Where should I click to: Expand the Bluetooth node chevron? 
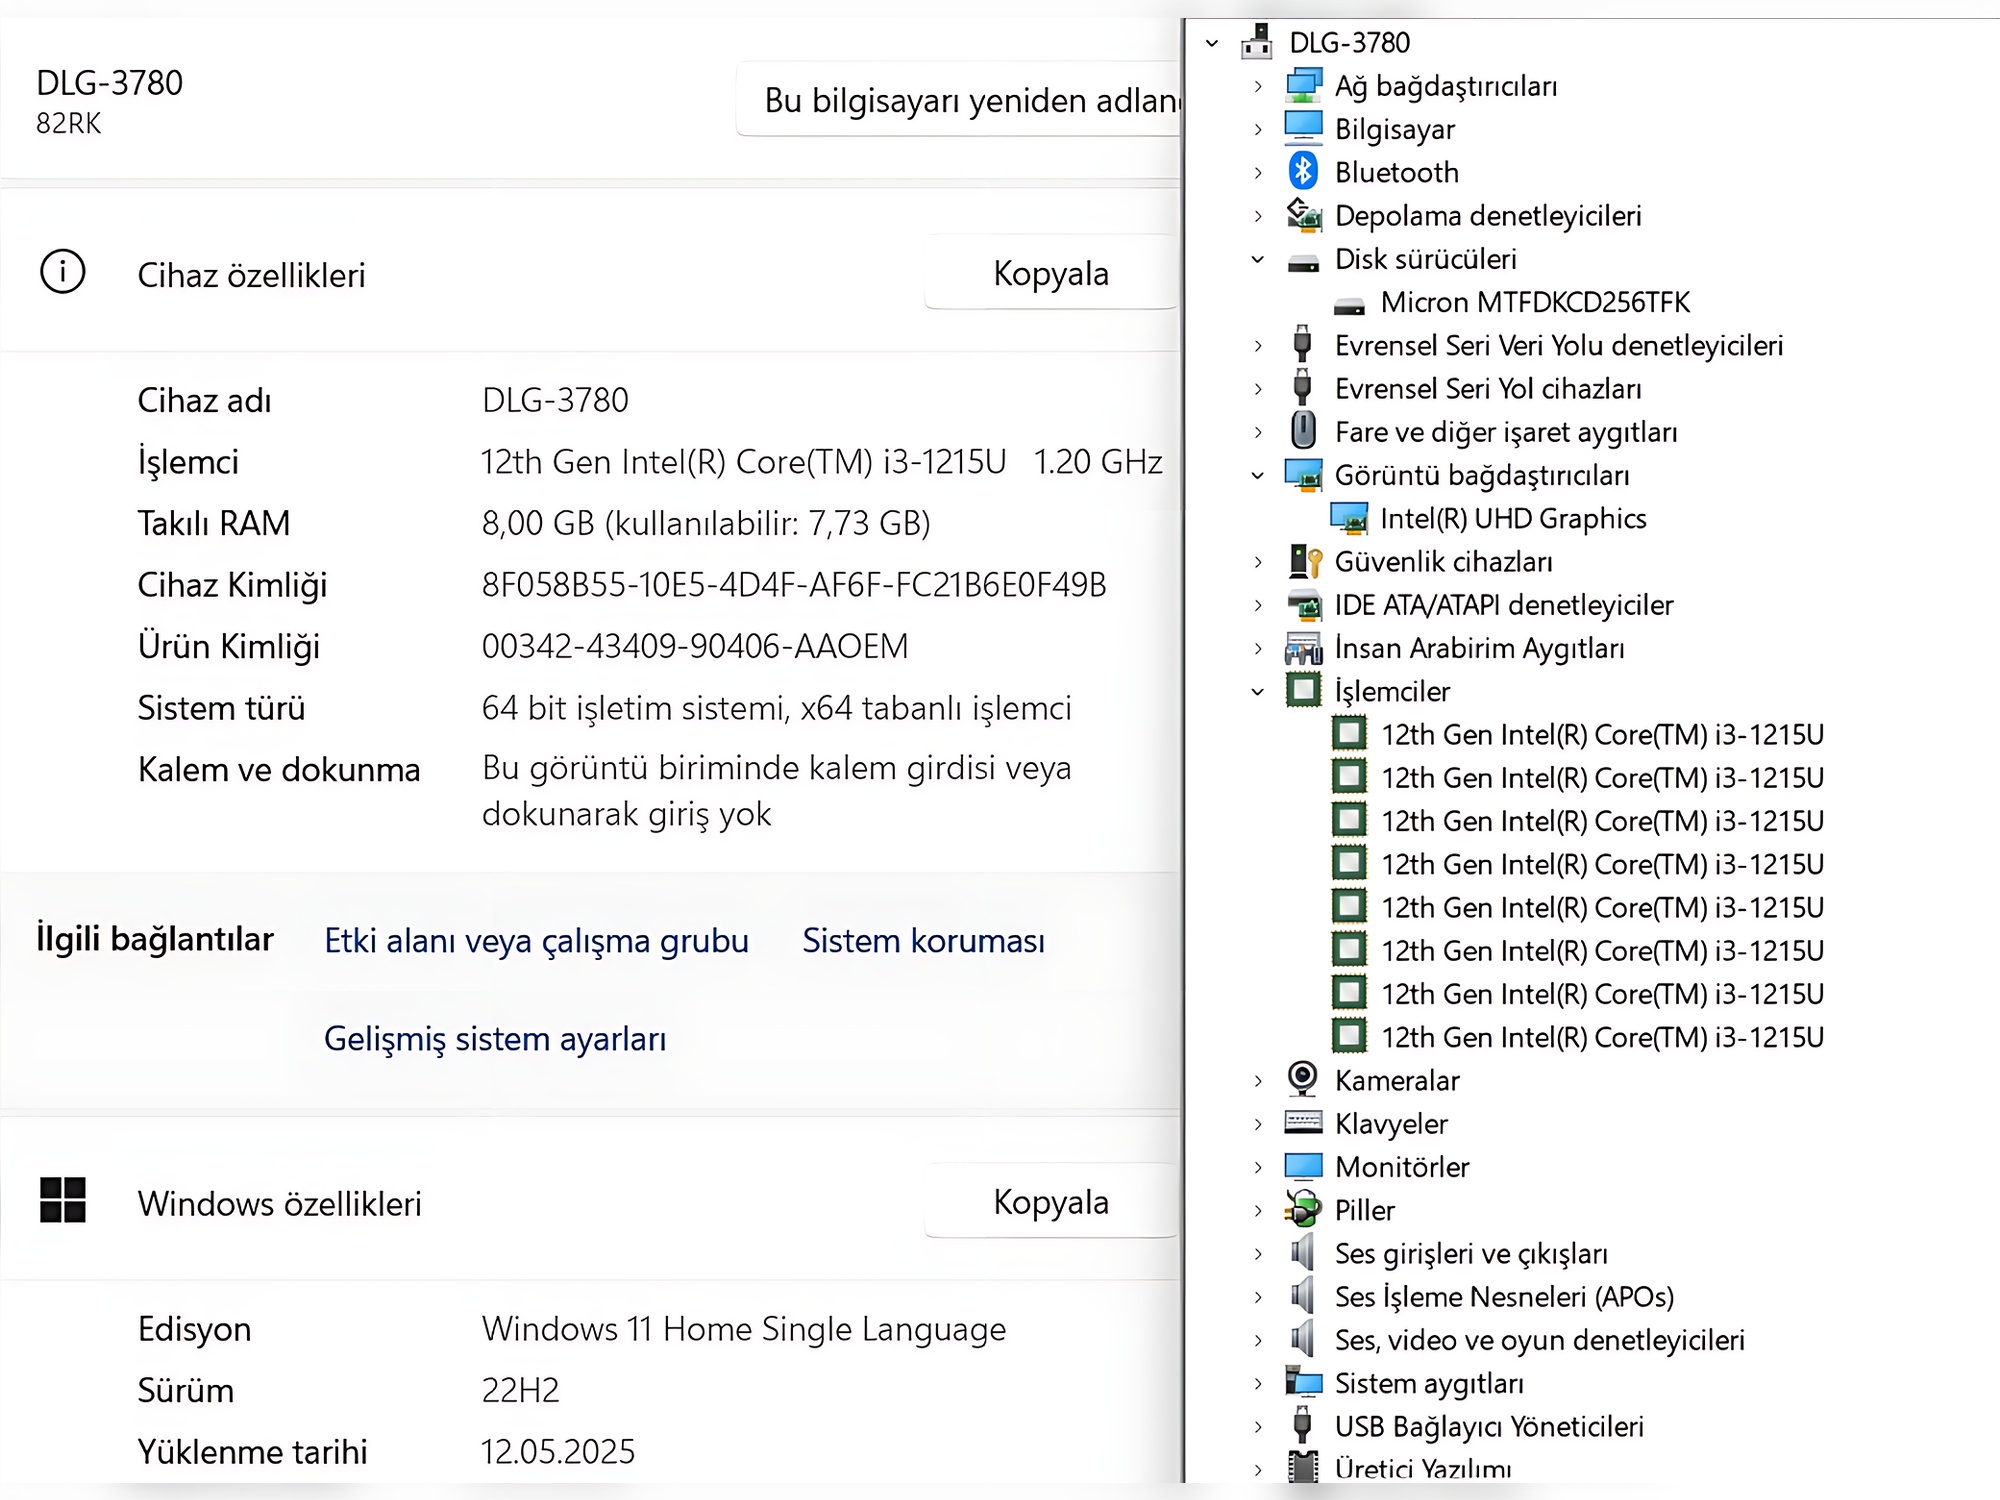tap(1258, 172)
